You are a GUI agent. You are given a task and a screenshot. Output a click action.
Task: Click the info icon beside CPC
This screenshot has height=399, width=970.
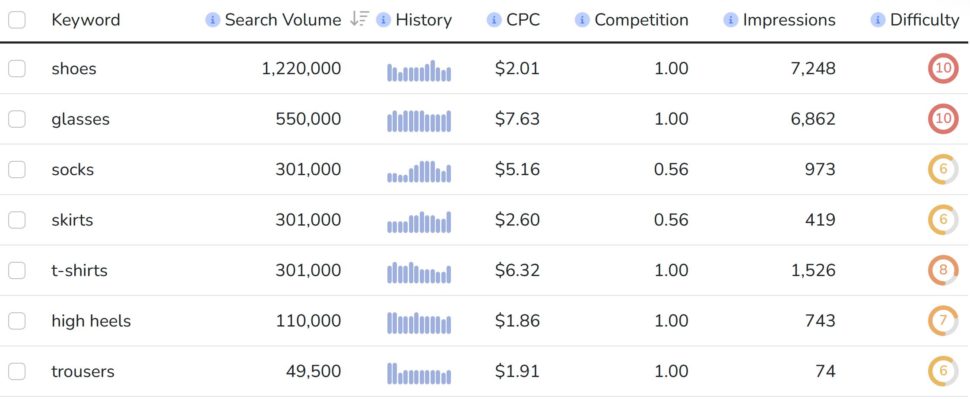(x=494, y=20)
